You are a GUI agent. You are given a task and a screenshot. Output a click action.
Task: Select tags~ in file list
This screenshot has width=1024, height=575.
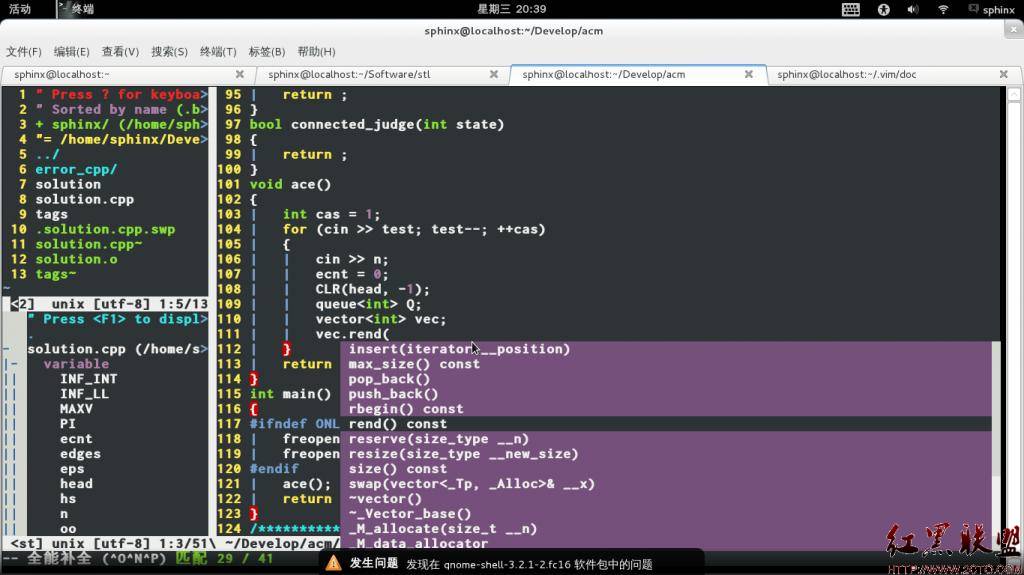pyautogui.click(x=56, y=274)
